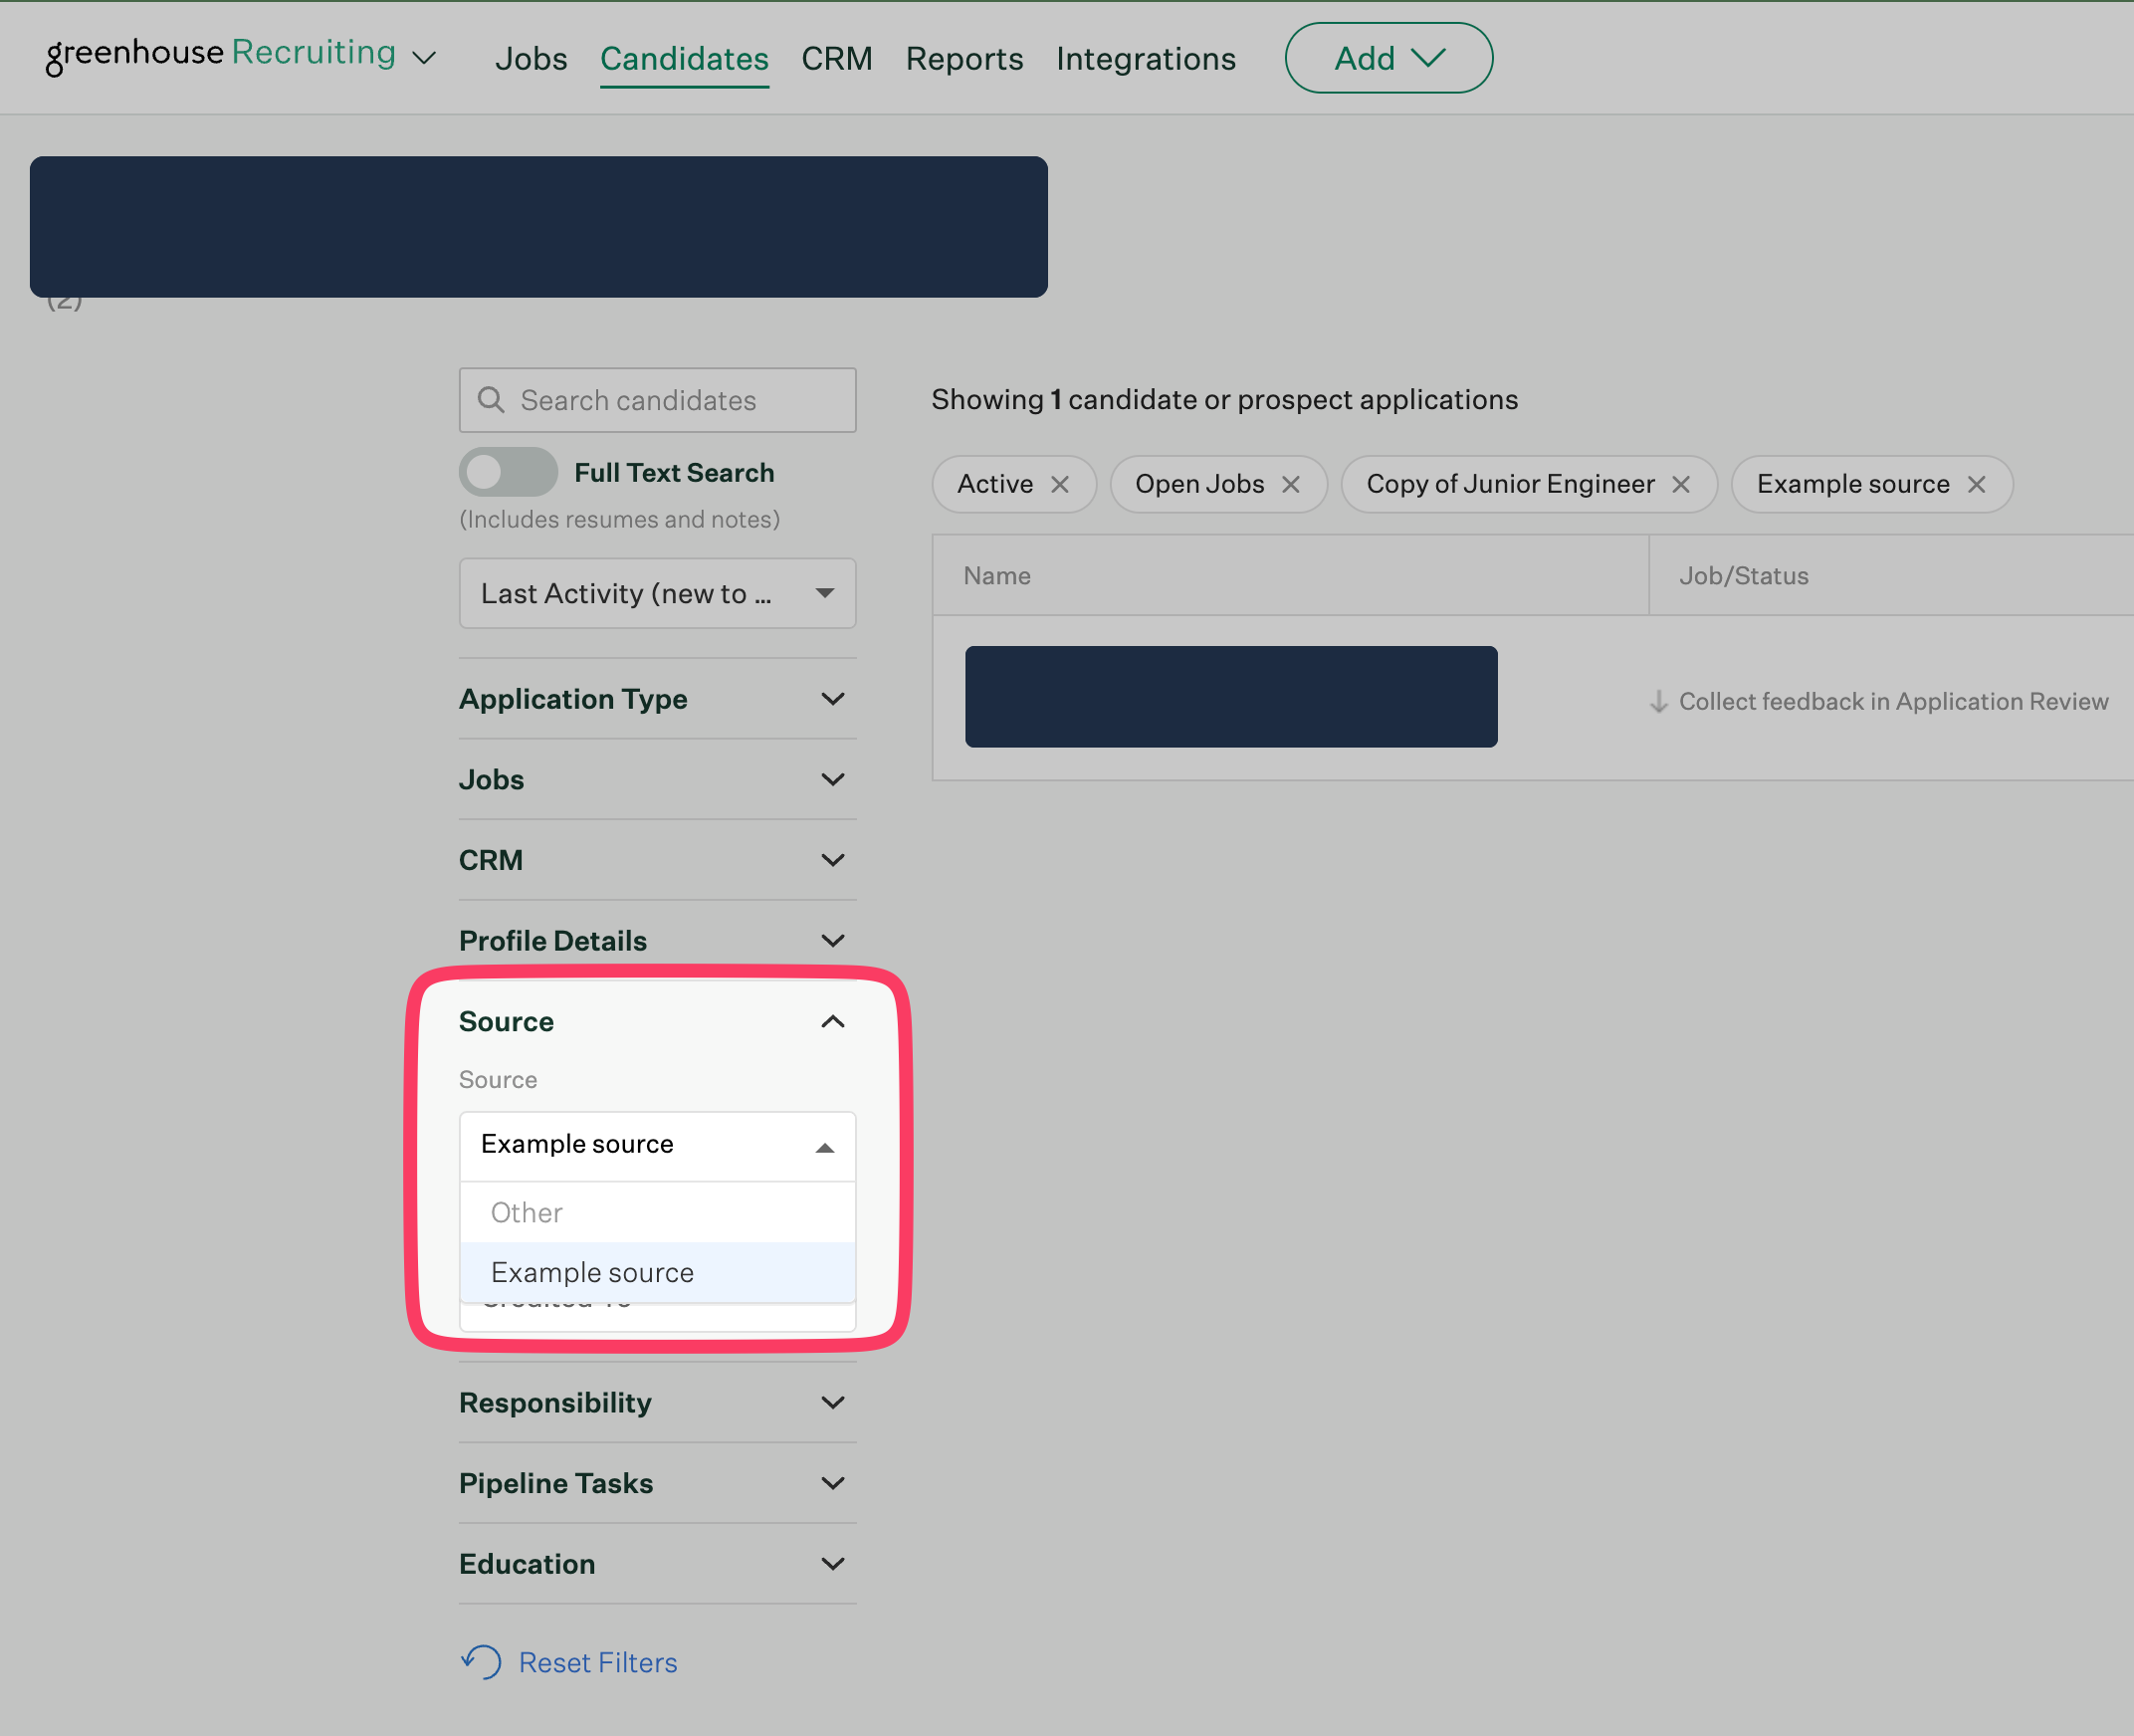Remove the Open Jobs filter chip
The image size is (2134, 1736).
1291,485
